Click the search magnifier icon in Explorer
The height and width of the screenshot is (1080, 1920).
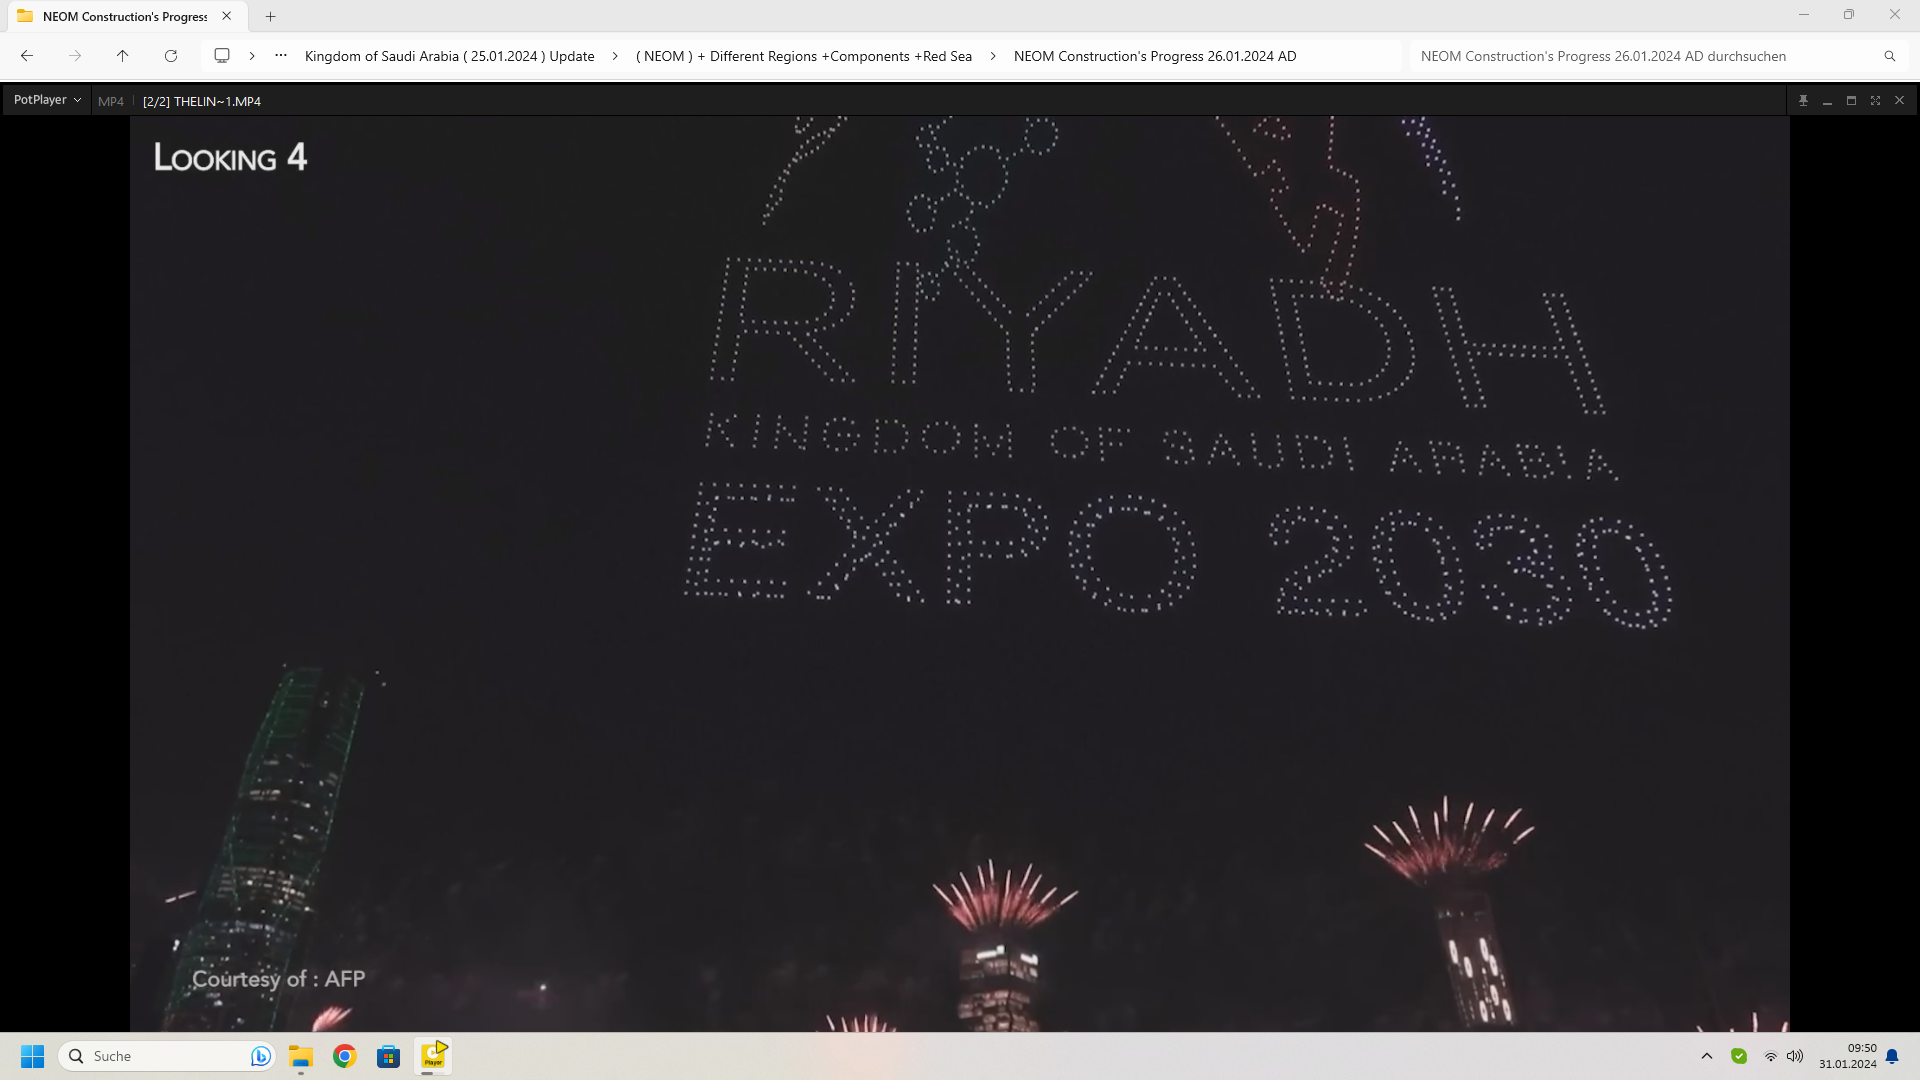1890,56
